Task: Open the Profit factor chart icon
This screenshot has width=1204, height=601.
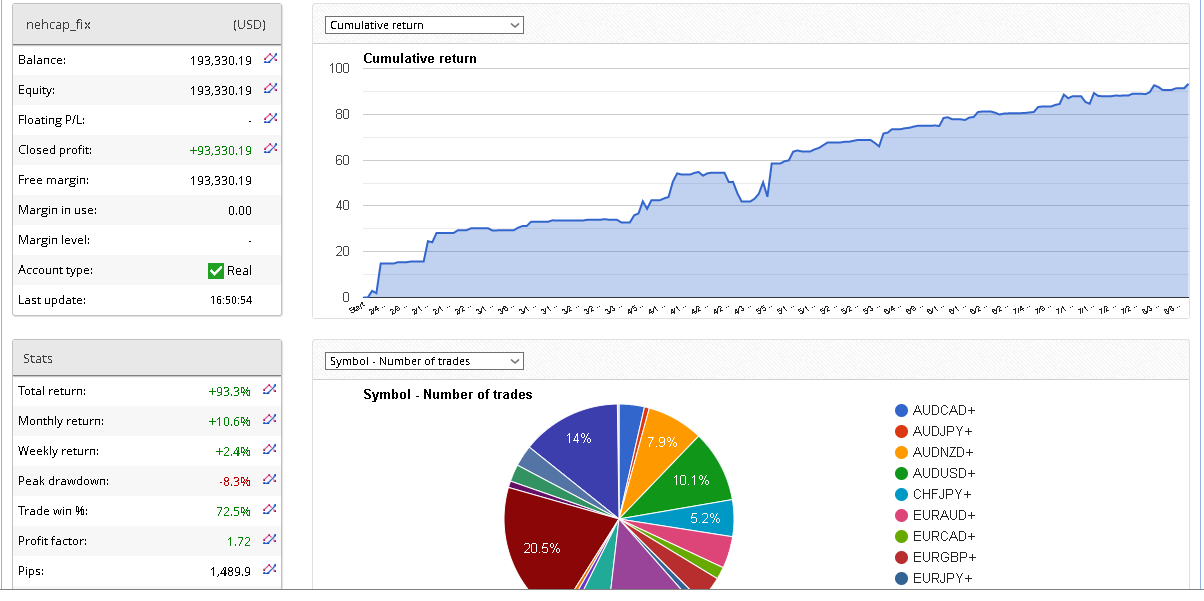Action: [270, 540]
